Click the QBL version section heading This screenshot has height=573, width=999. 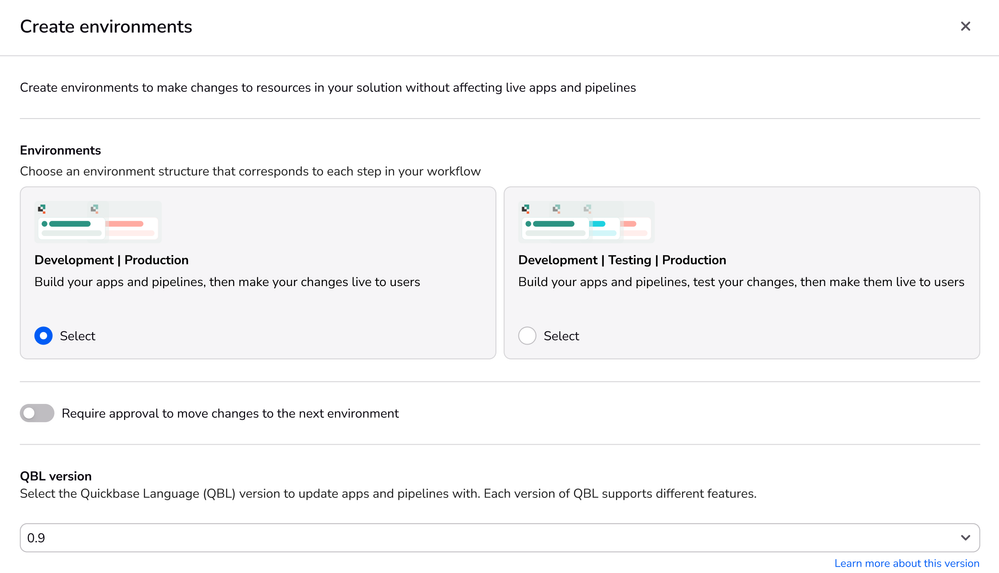[56, 476]
